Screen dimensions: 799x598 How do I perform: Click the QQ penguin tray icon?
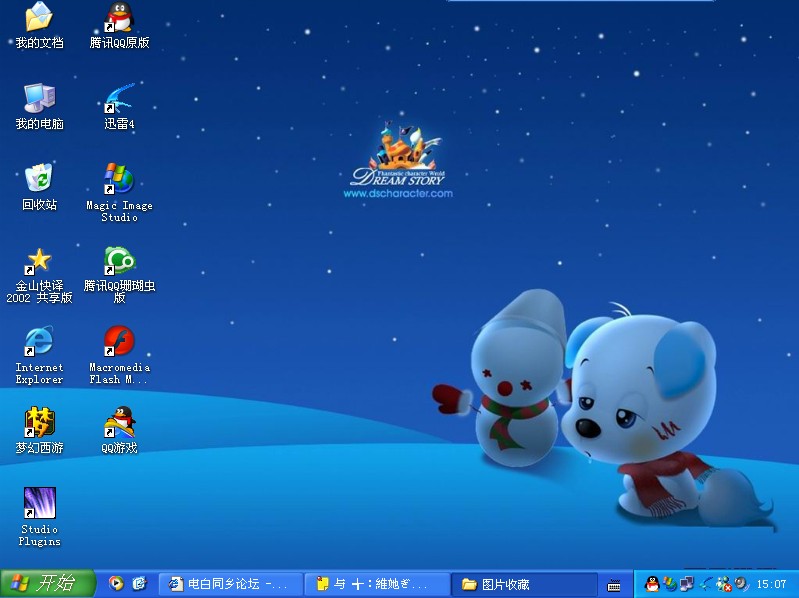pos(653,583)
